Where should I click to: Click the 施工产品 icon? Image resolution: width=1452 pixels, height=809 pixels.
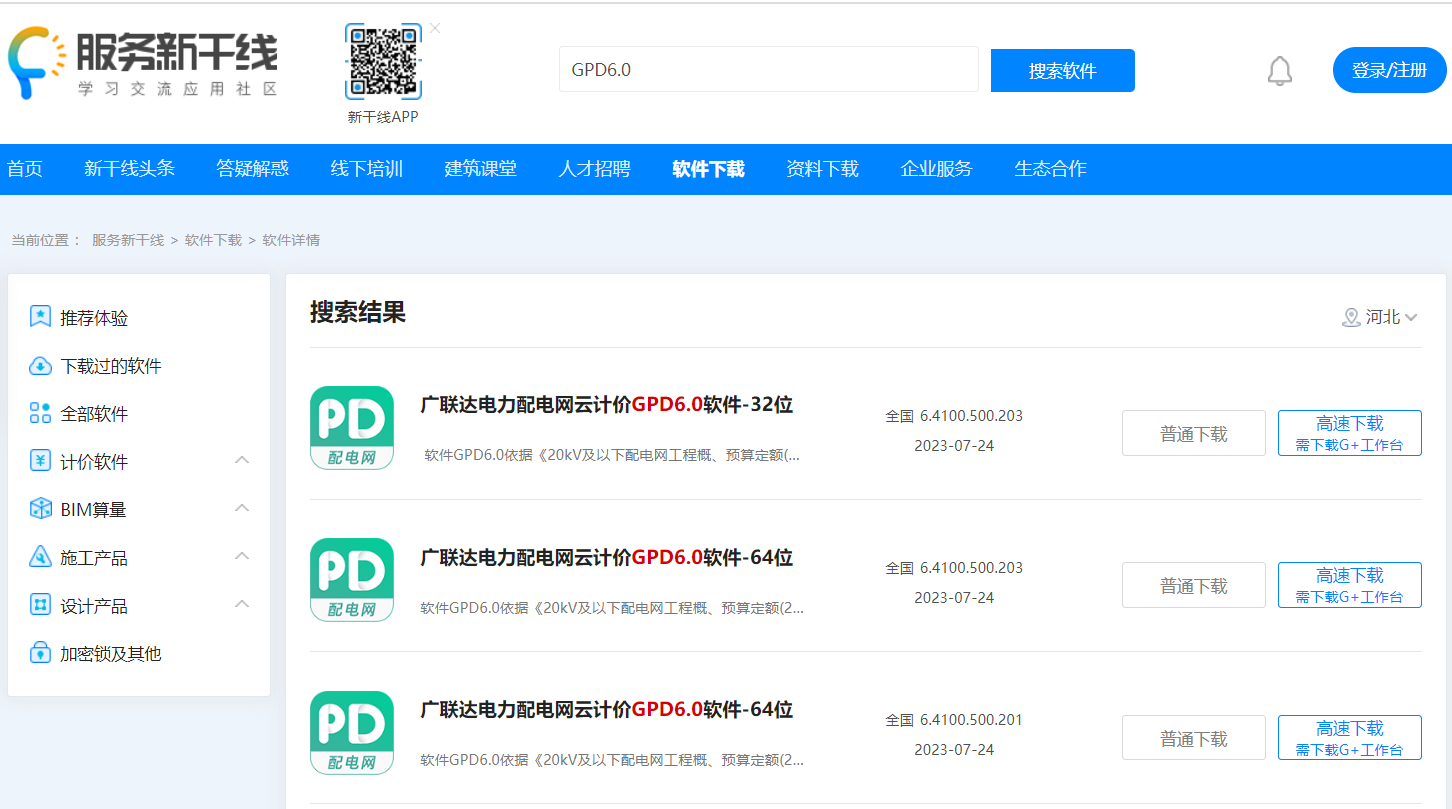tap(40, 557)
